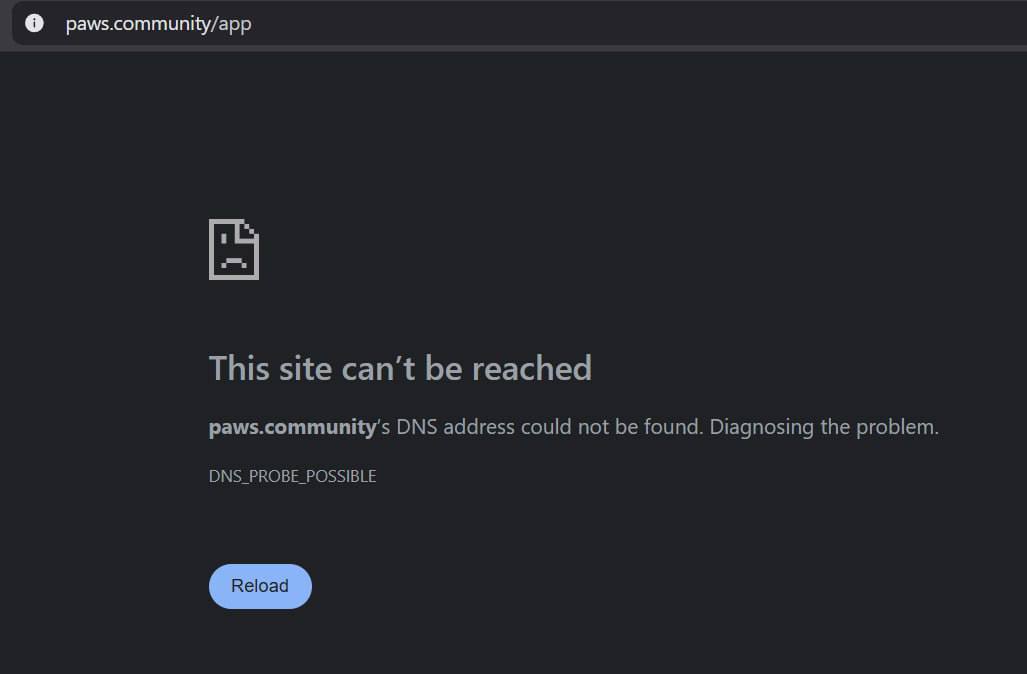Click the word "reached" in the heading
Viewport: 1027px width, 674px height.
coord(532,368)
